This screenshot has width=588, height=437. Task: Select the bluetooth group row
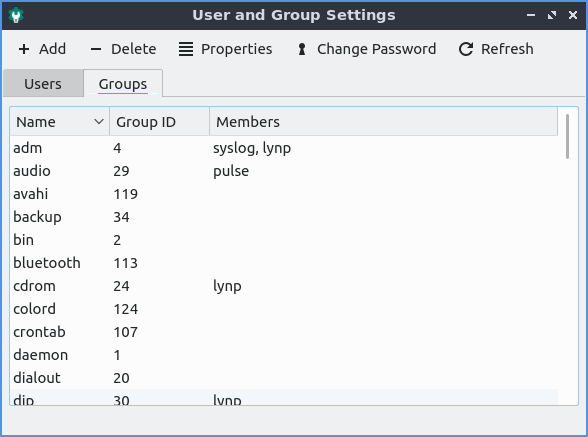[x=284, y=263]
